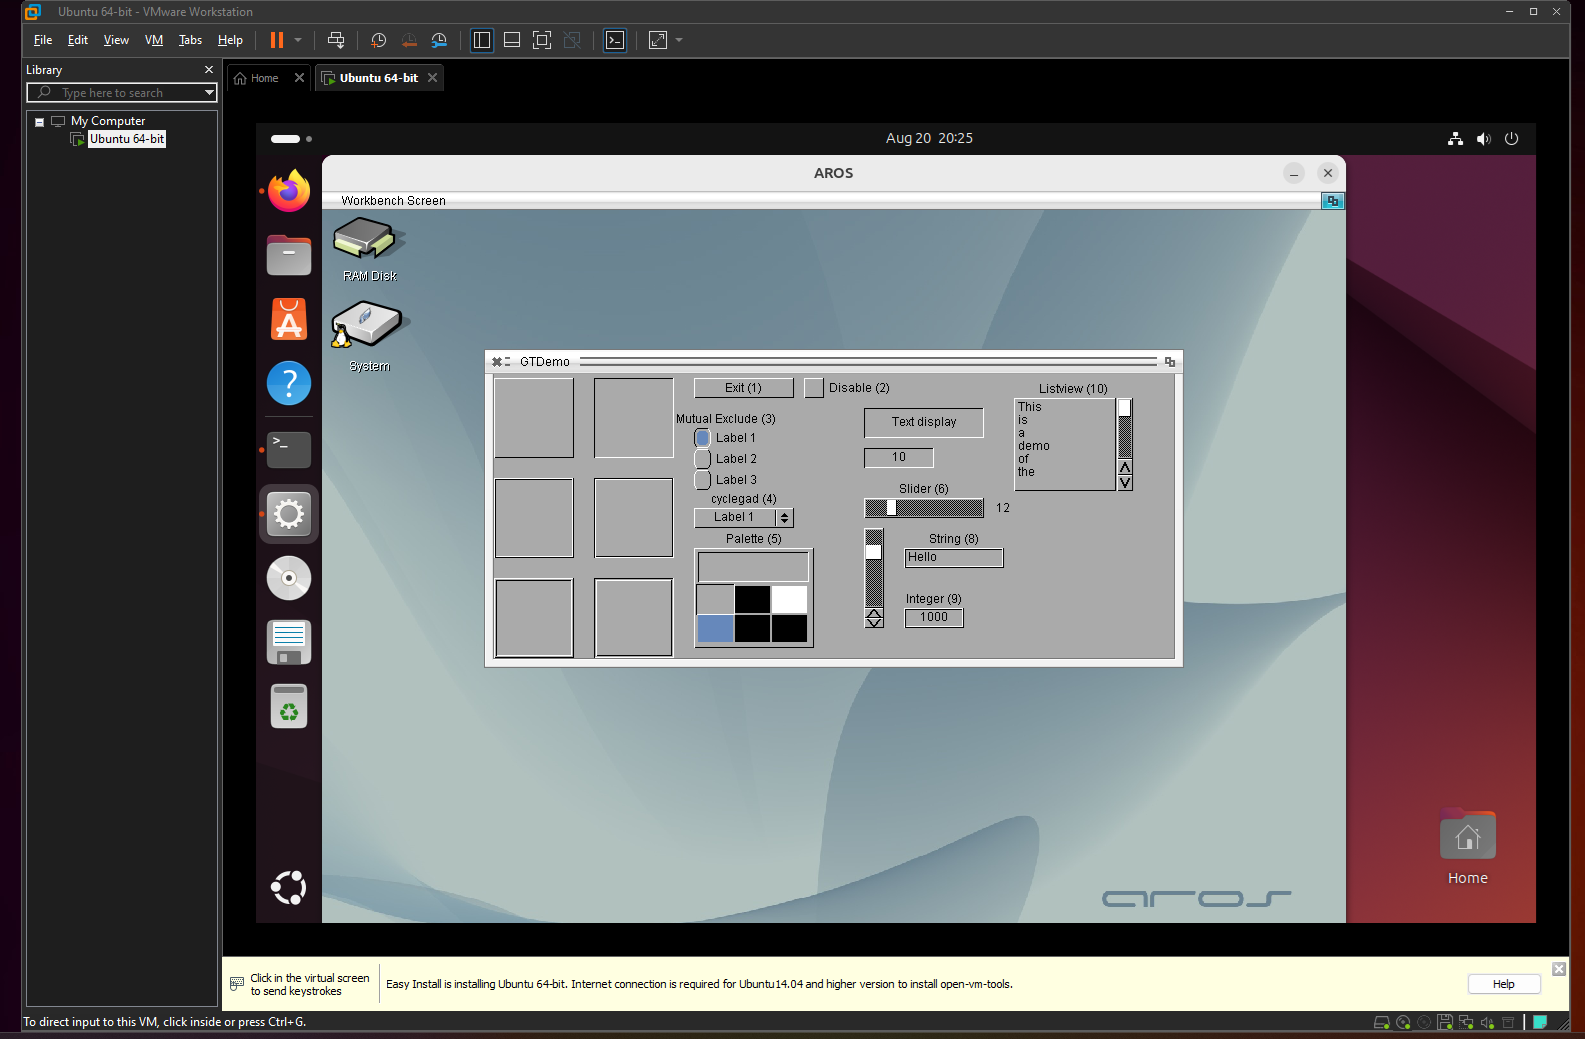Viewport: 1585px width, 1039px height.
Task: Select the Label 2 radio button
Action: point(703,459)
